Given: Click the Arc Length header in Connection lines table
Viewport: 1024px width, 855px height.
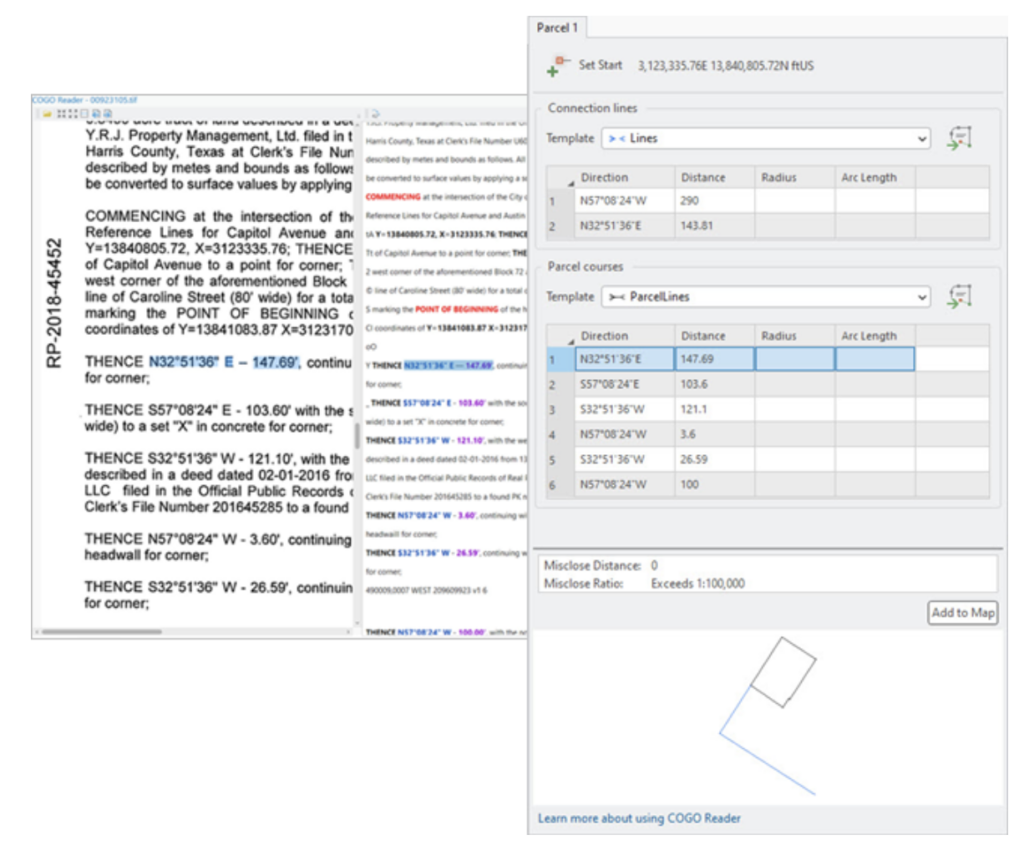Looking at the screenshot, I should (875, 178).
